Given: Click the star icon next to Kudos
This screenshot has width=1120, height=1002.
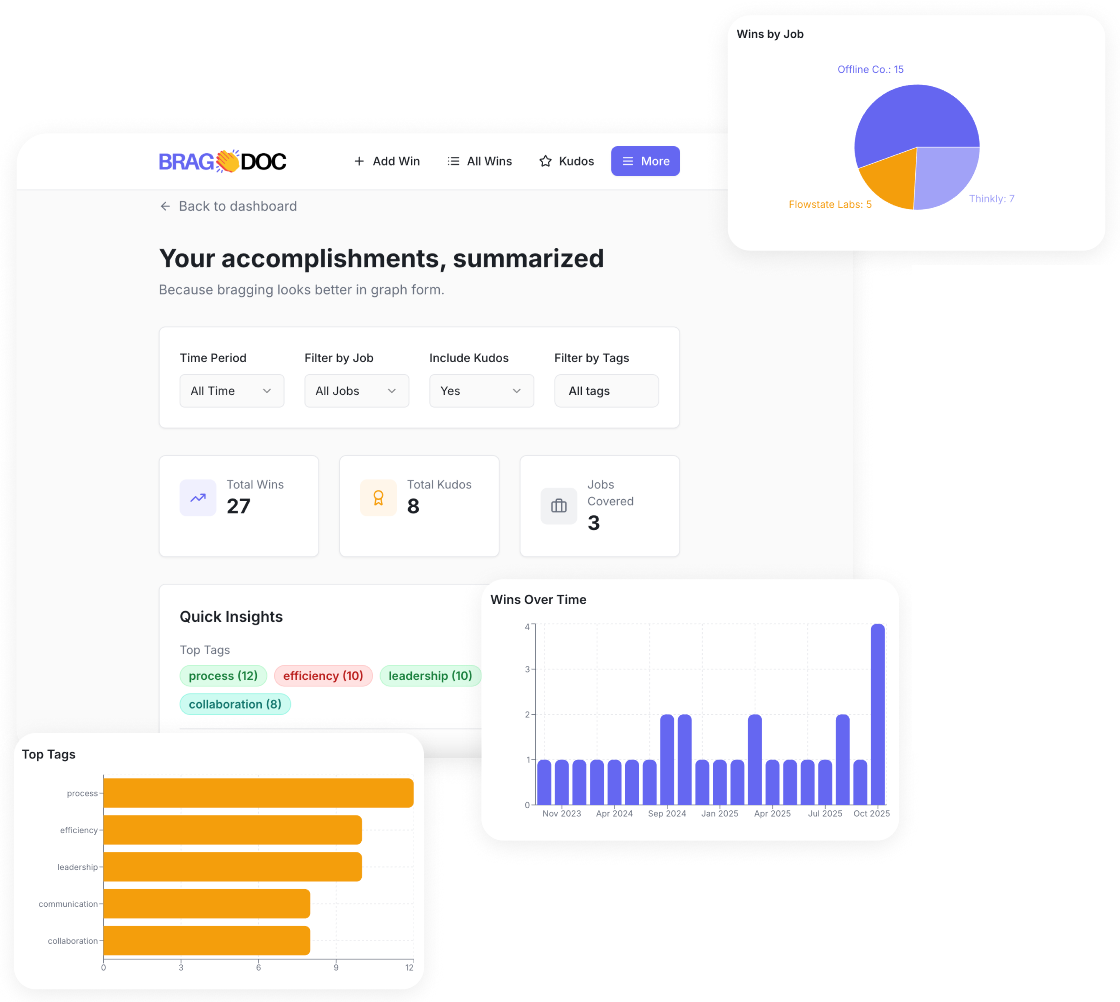Looking at the screenshot, I should pos(543,161).
